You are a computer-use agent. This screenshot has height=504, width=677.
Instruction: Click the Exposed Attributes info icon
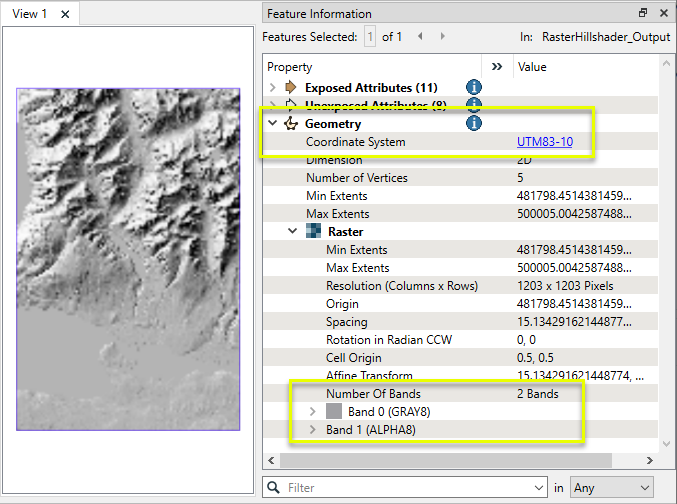pyautogui.click(x=474, y=88)
